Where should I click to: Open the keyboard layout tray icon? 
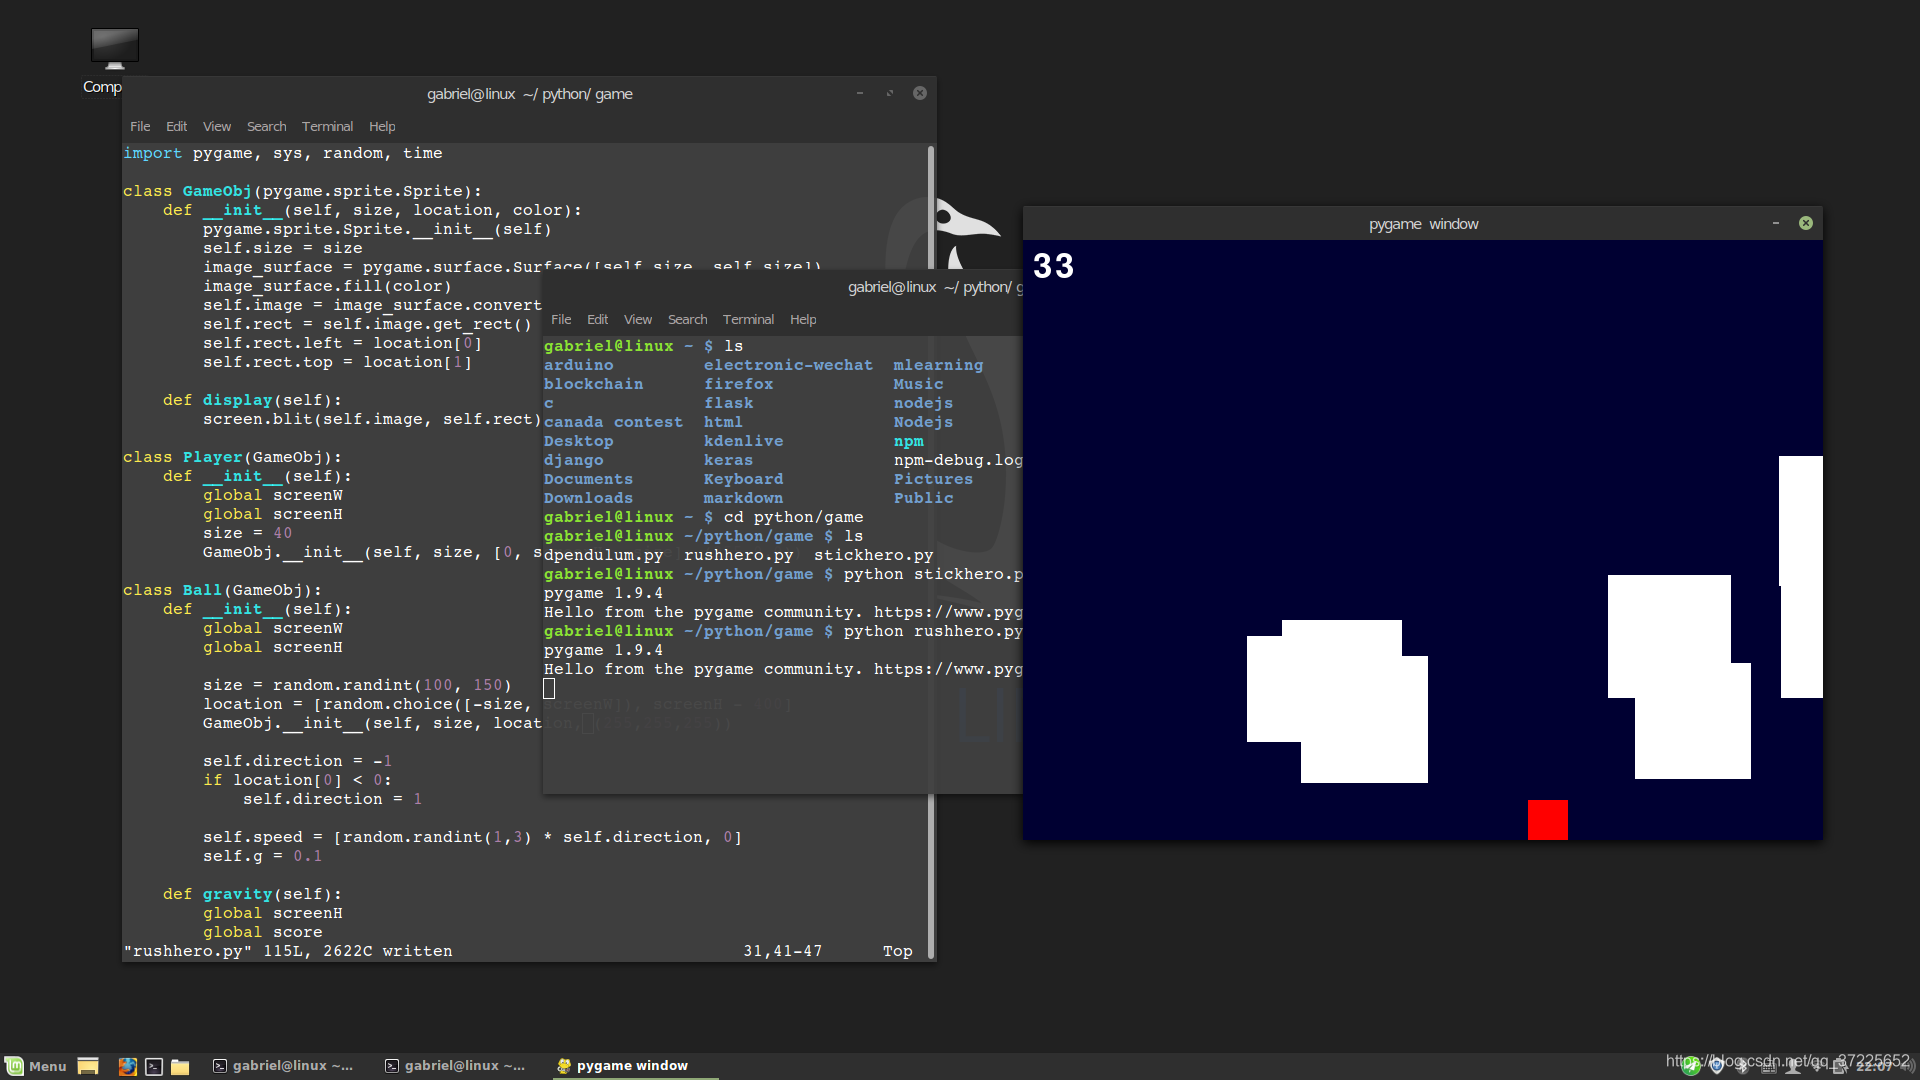pos(1769,1067)
